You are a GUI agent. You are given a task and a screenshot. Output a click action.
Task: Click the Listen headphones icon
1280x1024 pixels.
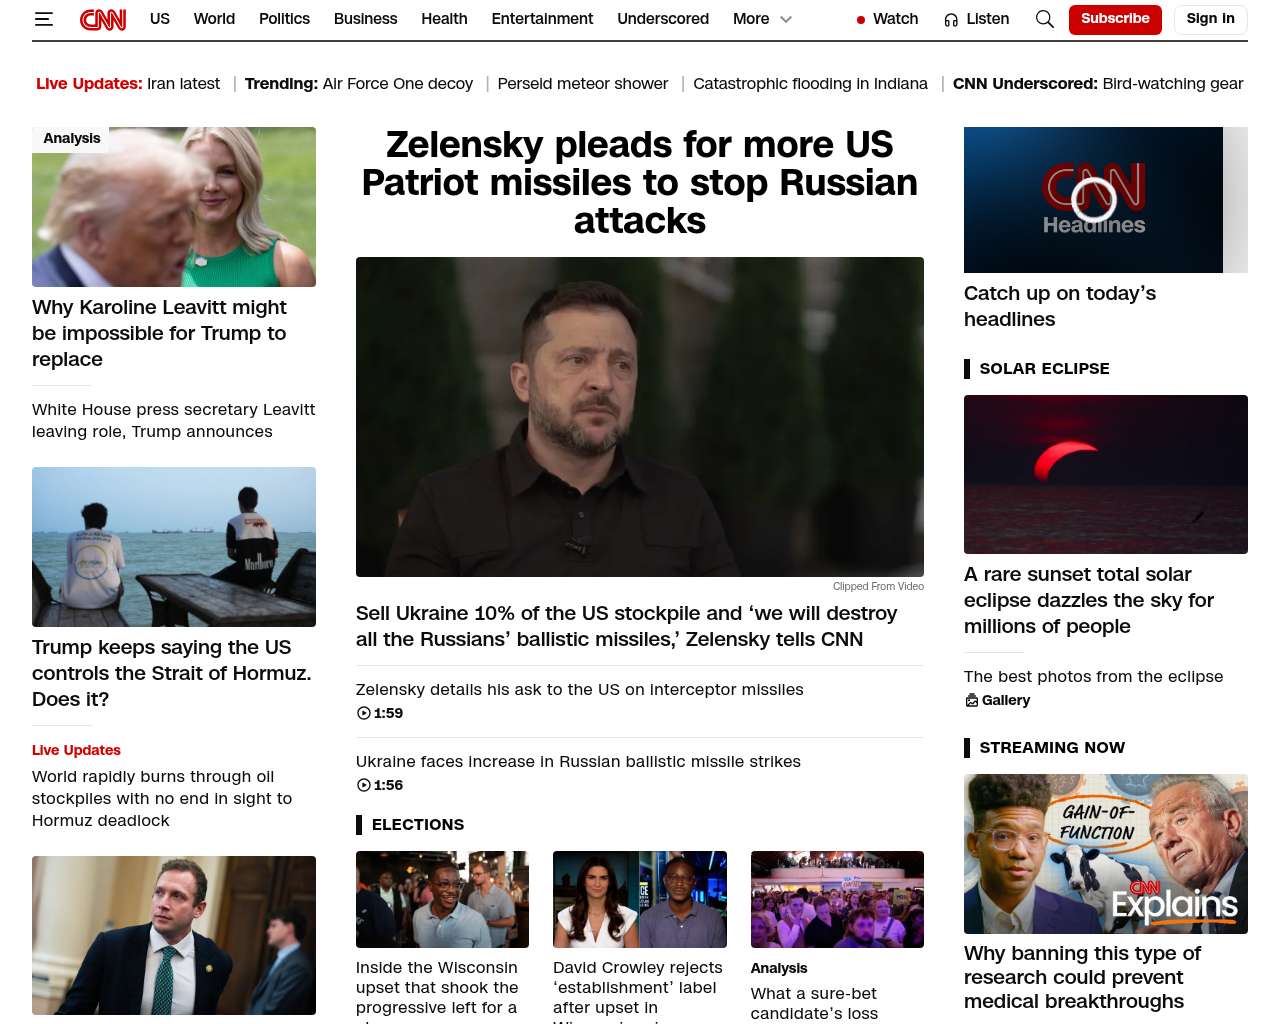(x=951, y=20)
